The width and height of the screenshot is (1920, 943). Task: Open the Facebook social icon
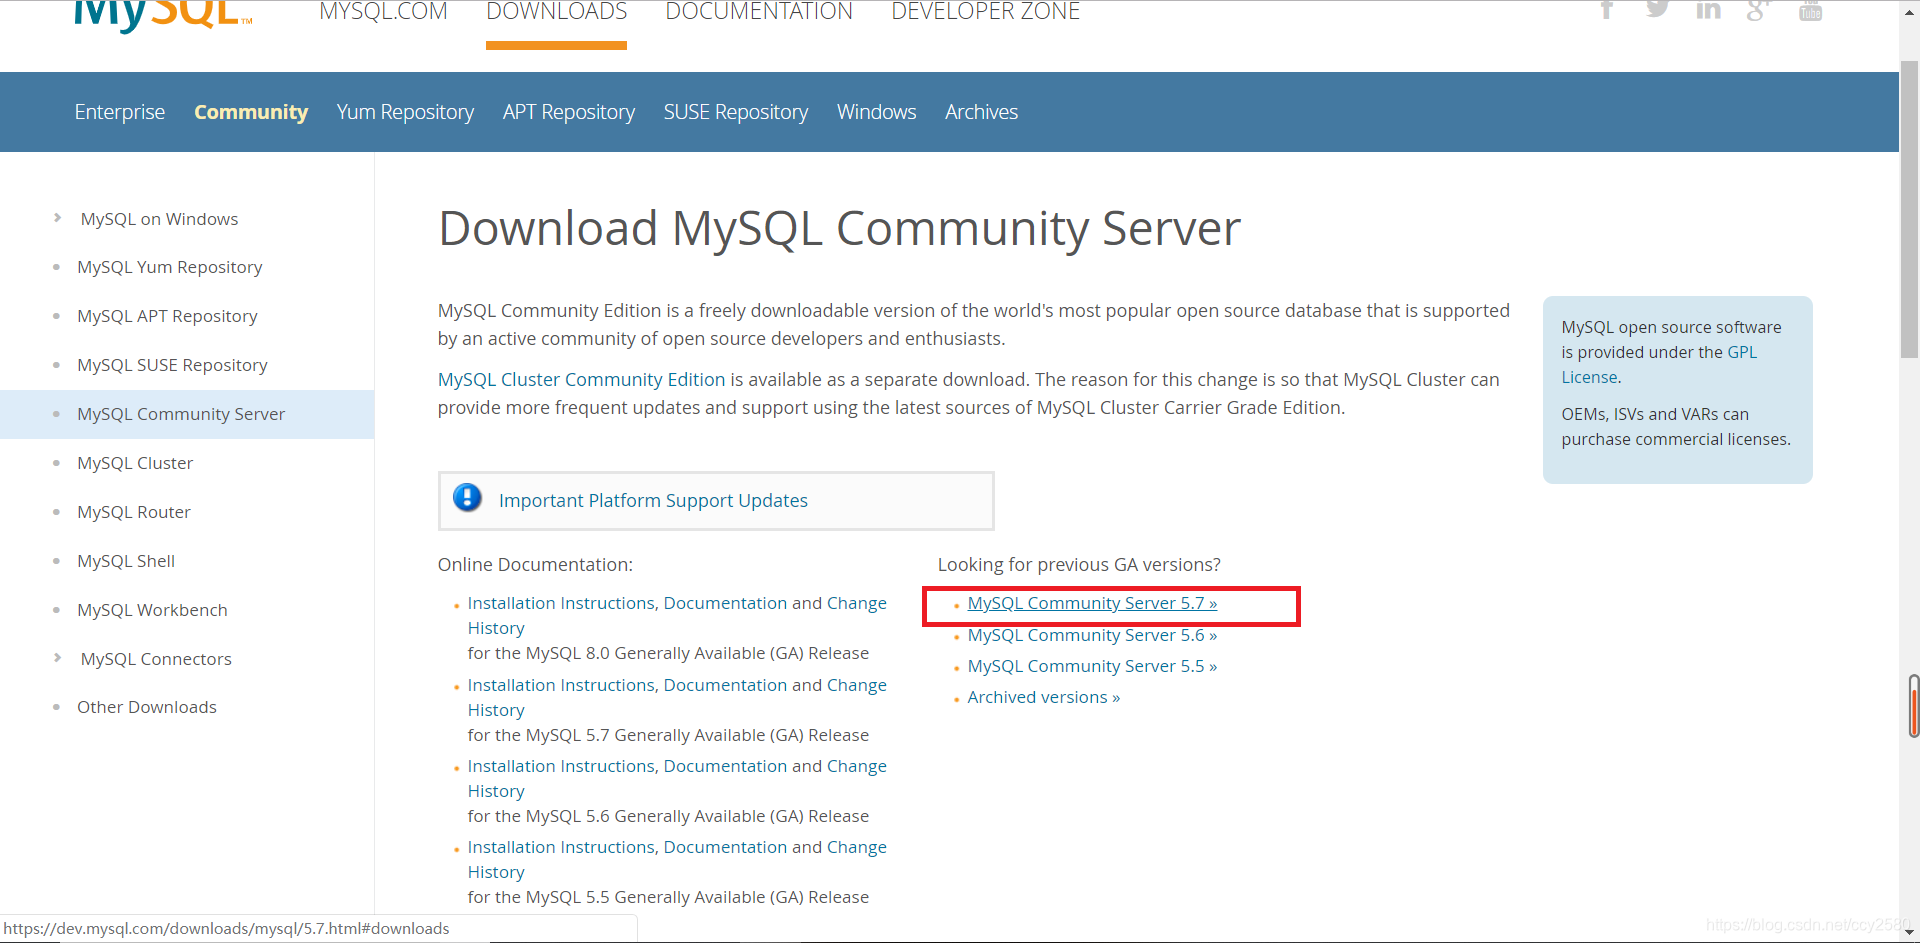pos(1607,10)
